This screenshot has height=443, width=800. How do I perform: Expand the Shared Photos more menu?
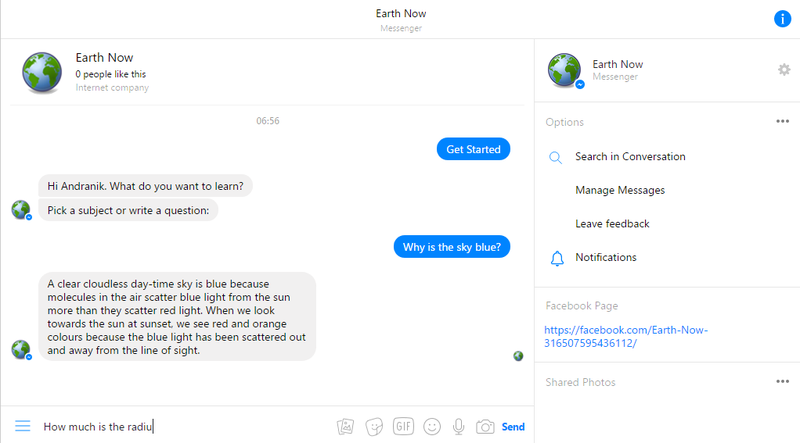click(783, 382)
